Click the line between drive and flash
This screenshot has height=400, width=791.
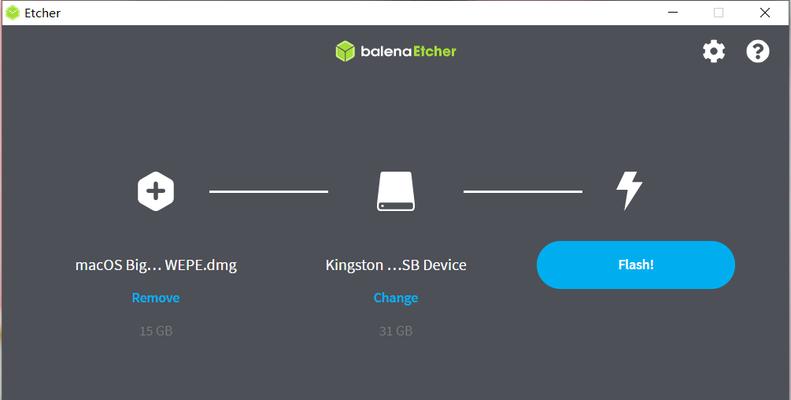coord(523,191)
